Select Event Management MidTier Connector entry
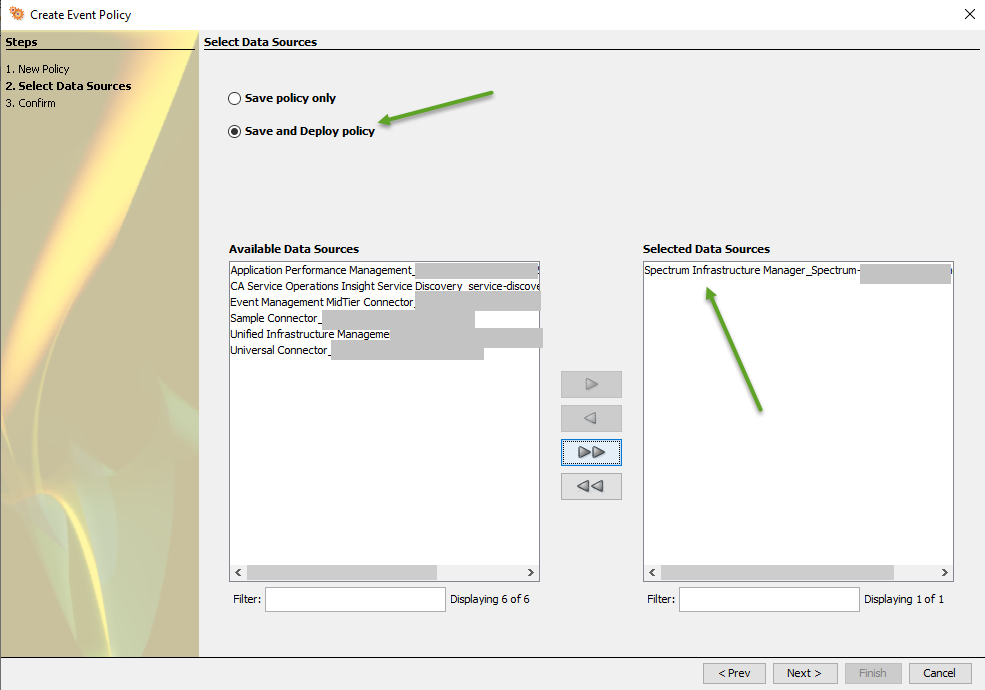The width and height of the screenshot is (985, 690). [x=384, y=302]
